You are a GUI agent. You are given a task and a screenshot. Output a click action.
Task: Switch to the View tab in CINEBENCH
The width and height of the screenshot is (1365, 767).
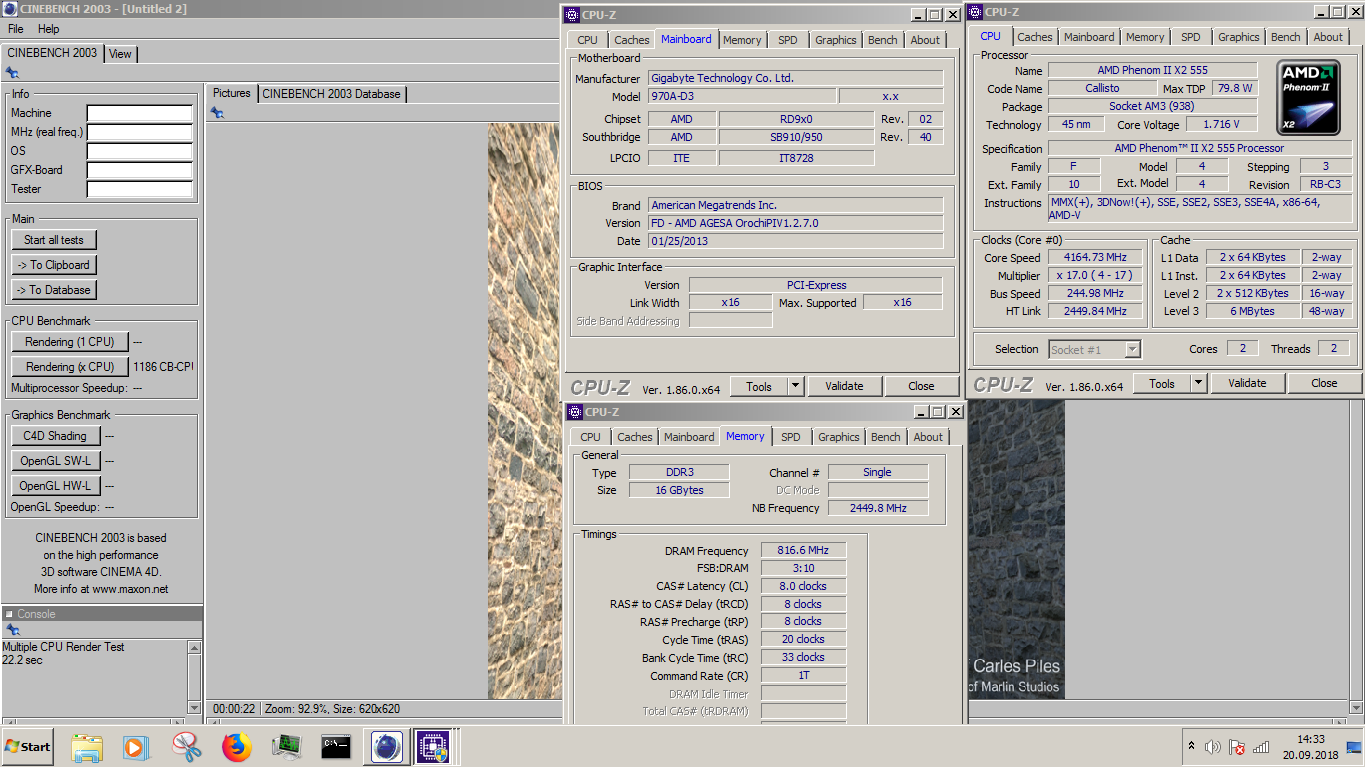pos(120,54)
